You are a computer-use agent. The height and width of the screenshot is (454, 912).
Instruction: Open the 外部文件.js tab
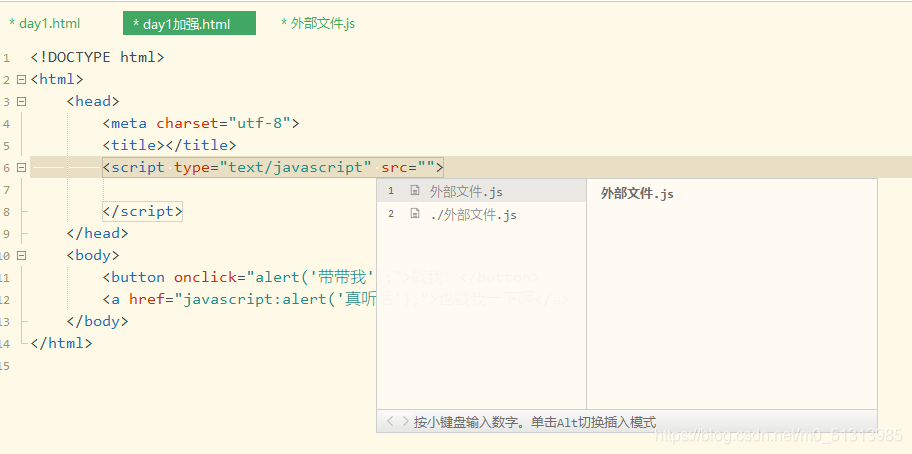point(318,24)
